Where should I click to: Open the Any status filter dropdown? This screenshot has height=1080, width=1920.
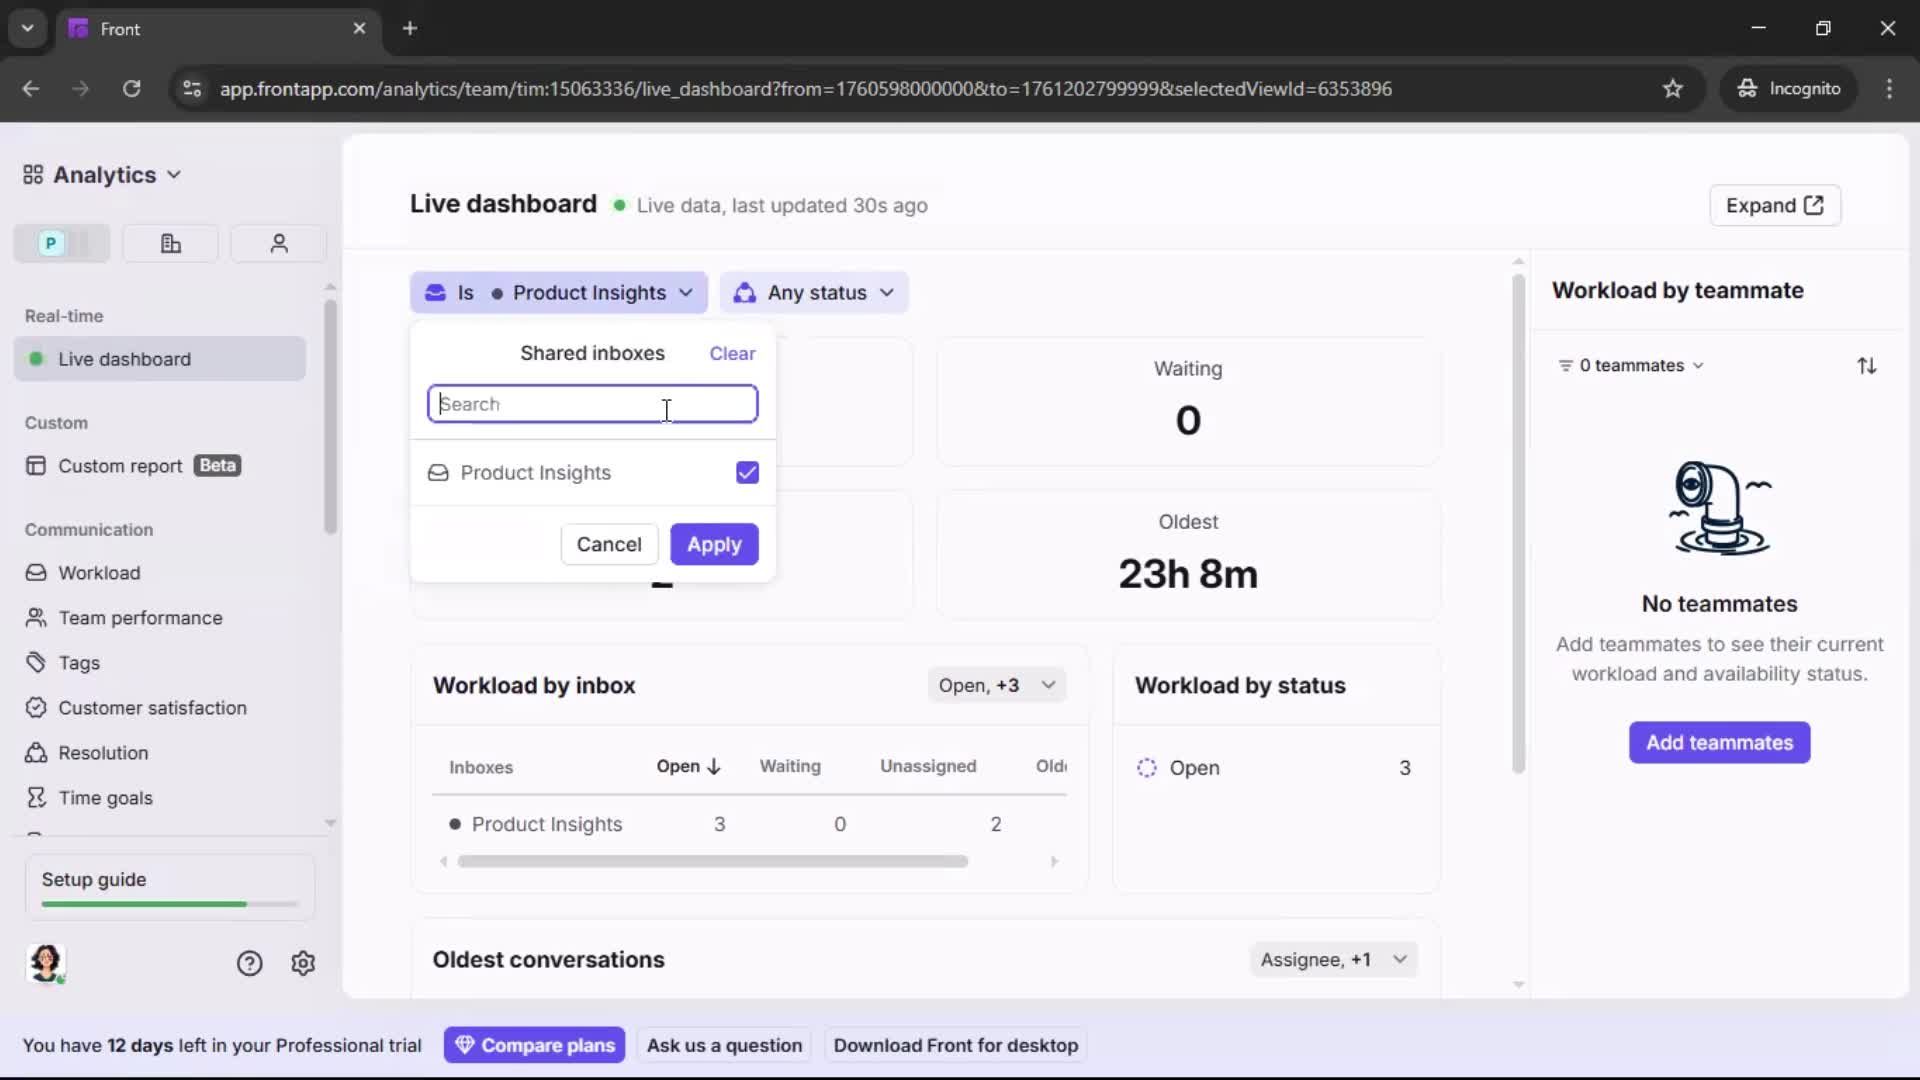pos(814,292)
